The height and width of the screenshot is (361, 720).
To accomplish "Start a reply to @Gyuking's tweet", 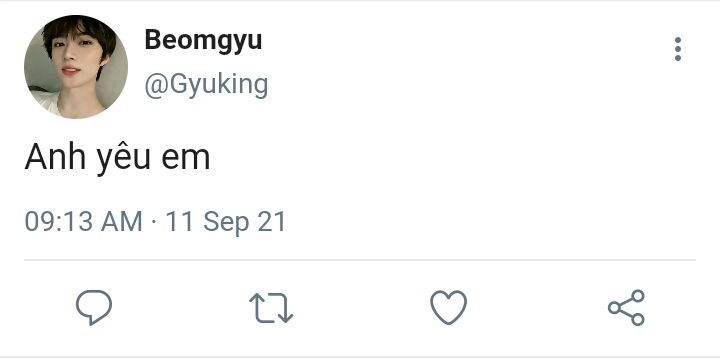I will [94, 307].
